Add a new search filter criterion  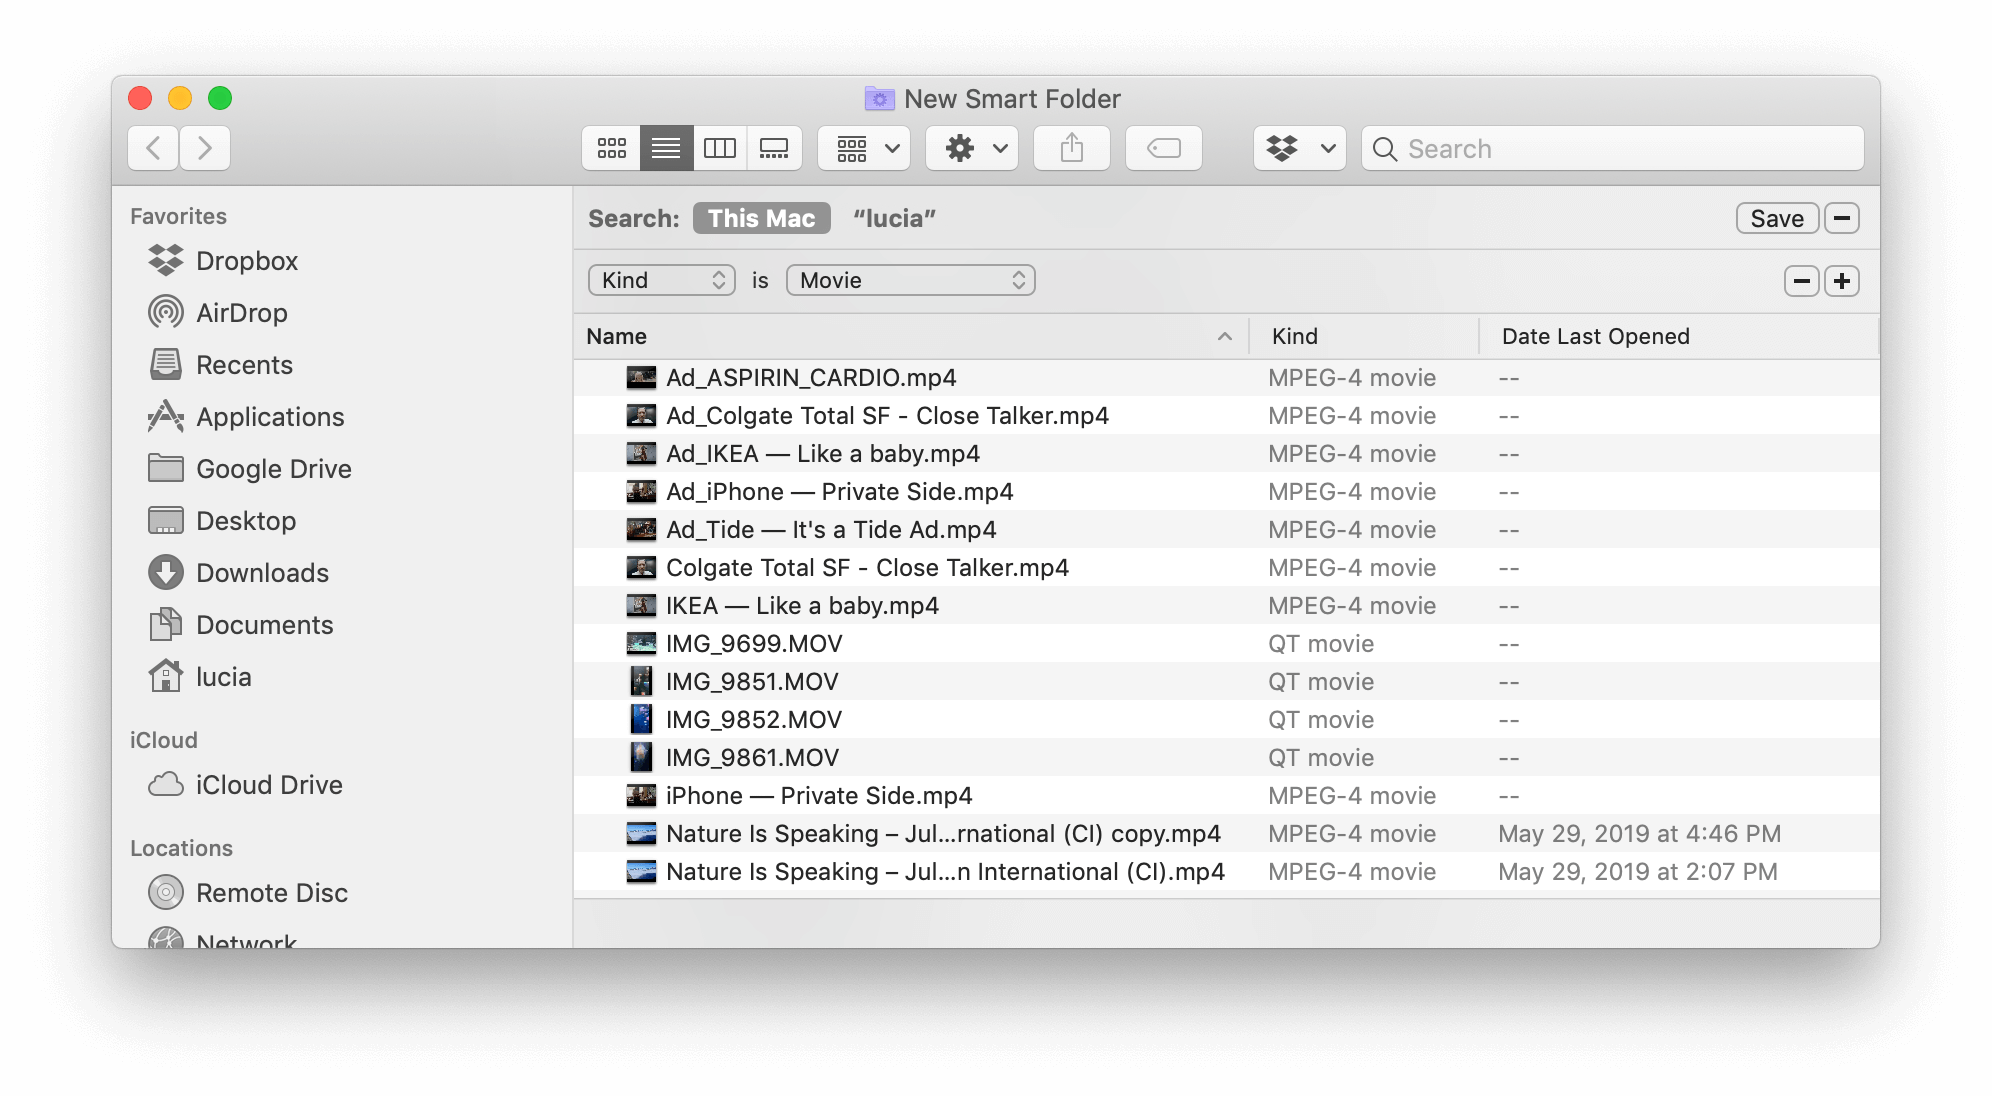pos(1842,281)
